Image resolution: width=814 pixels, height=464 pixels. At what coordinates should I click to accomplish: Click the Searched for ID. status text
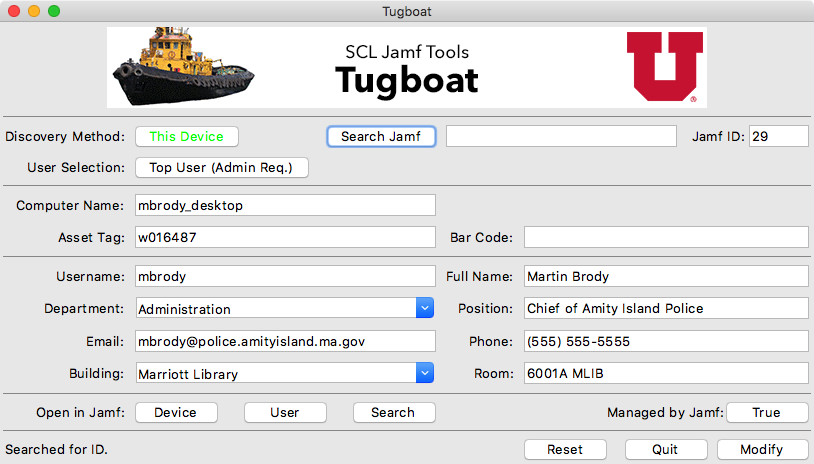tap(57, 449)
